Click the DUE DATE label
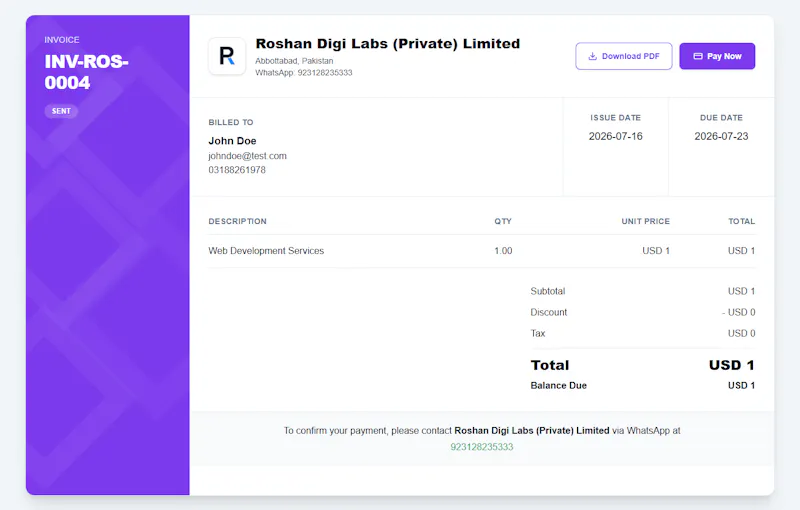 click(x=721, y=118)
